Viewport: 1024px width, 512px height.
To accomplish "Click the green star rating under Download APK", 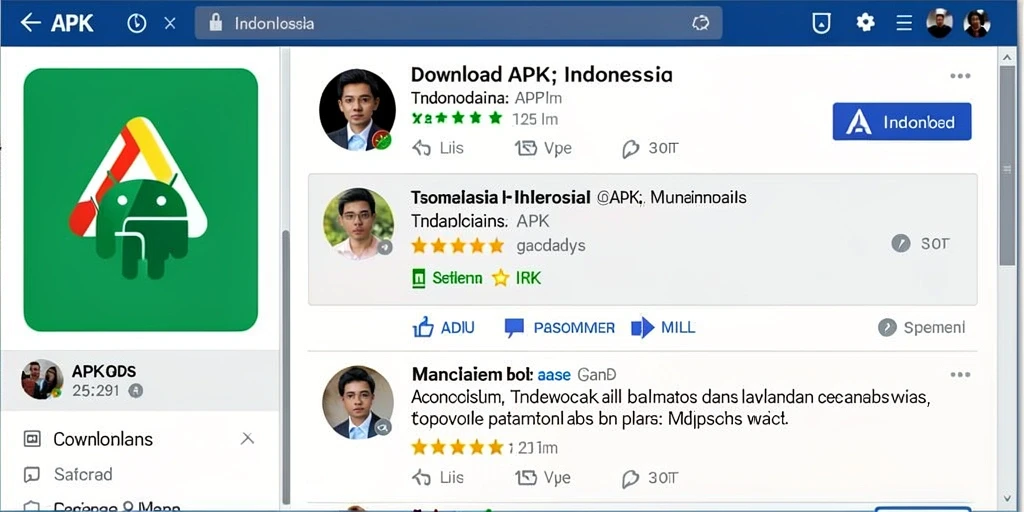I will point(457,118).
